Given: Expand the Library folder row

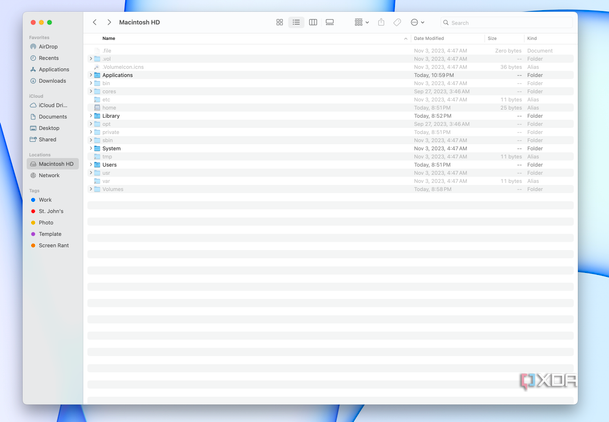Looking at the screenshot, I should click(91, 116).
